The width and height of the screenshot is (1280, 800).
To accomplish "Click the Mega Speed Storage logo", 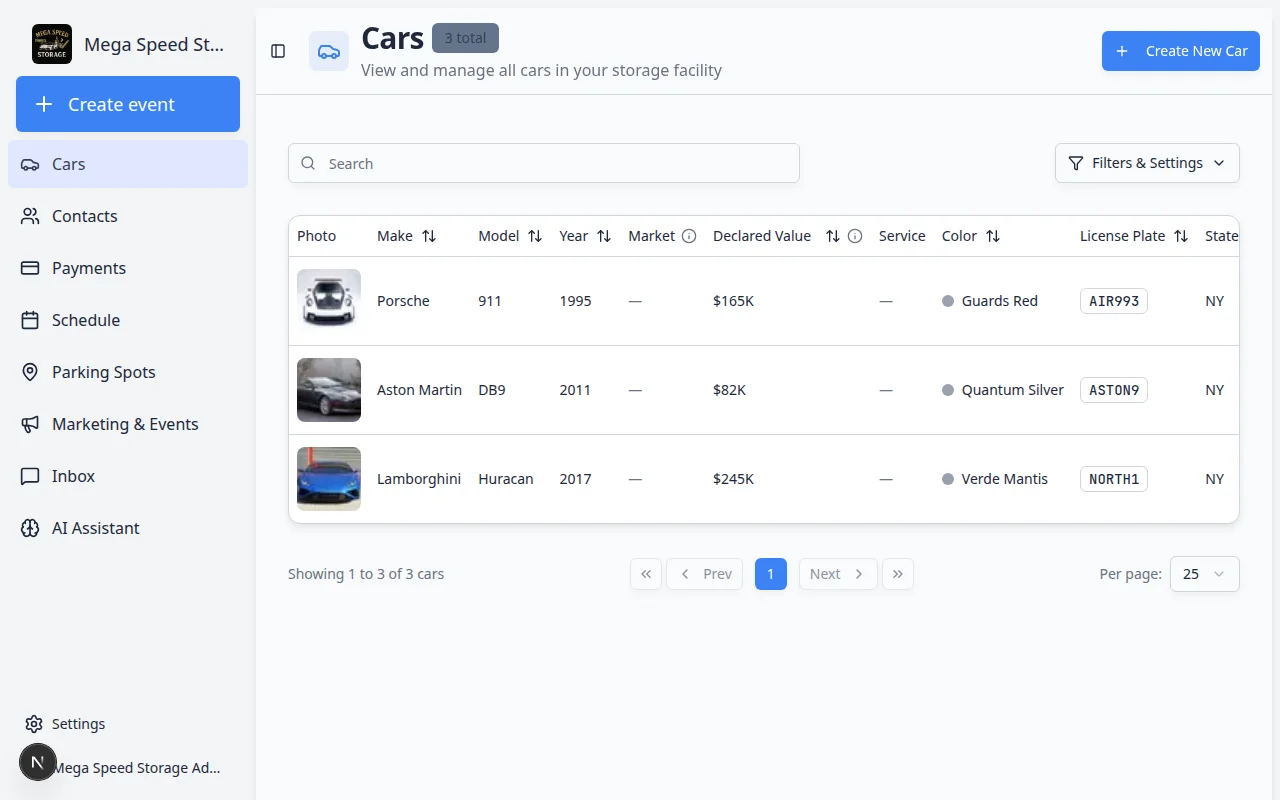I will tap(52, 44).
